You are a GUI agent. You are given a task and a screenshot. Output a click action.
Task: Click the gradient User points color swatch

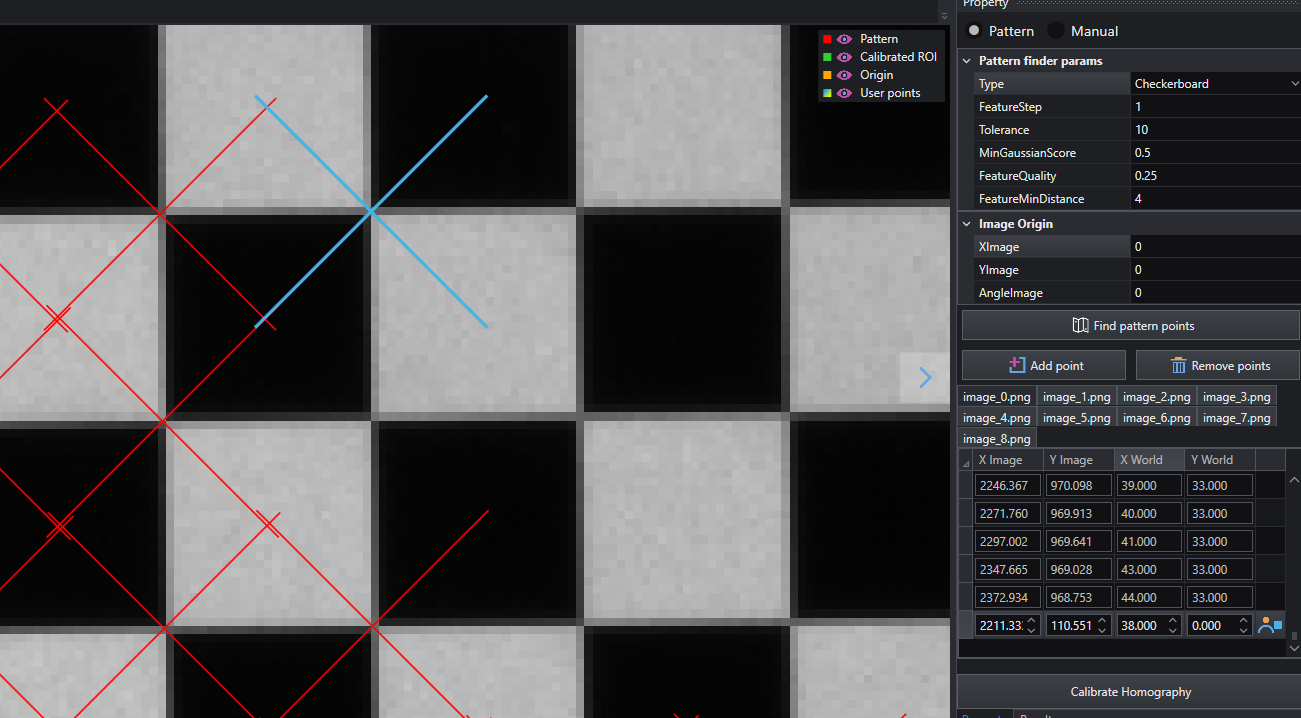coord(827,93)
